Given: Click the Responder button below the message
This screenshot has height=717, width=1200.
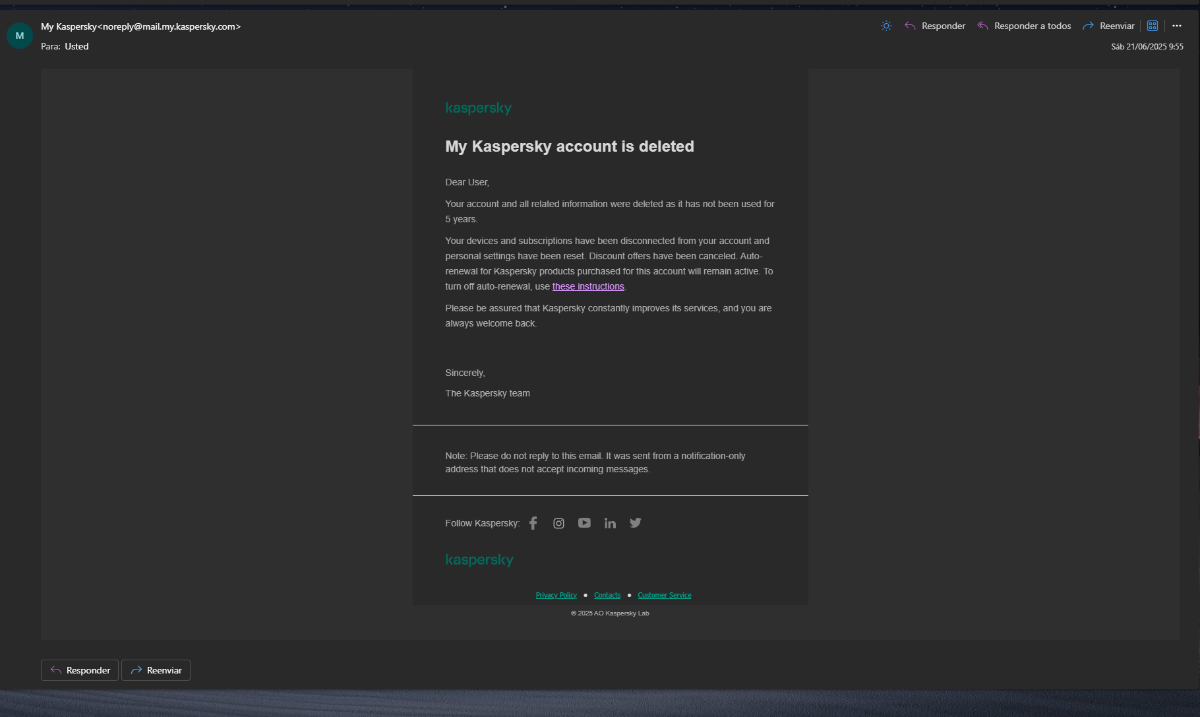Looking at the screenshot, I should pyautogui.click(x=80, y=670).
